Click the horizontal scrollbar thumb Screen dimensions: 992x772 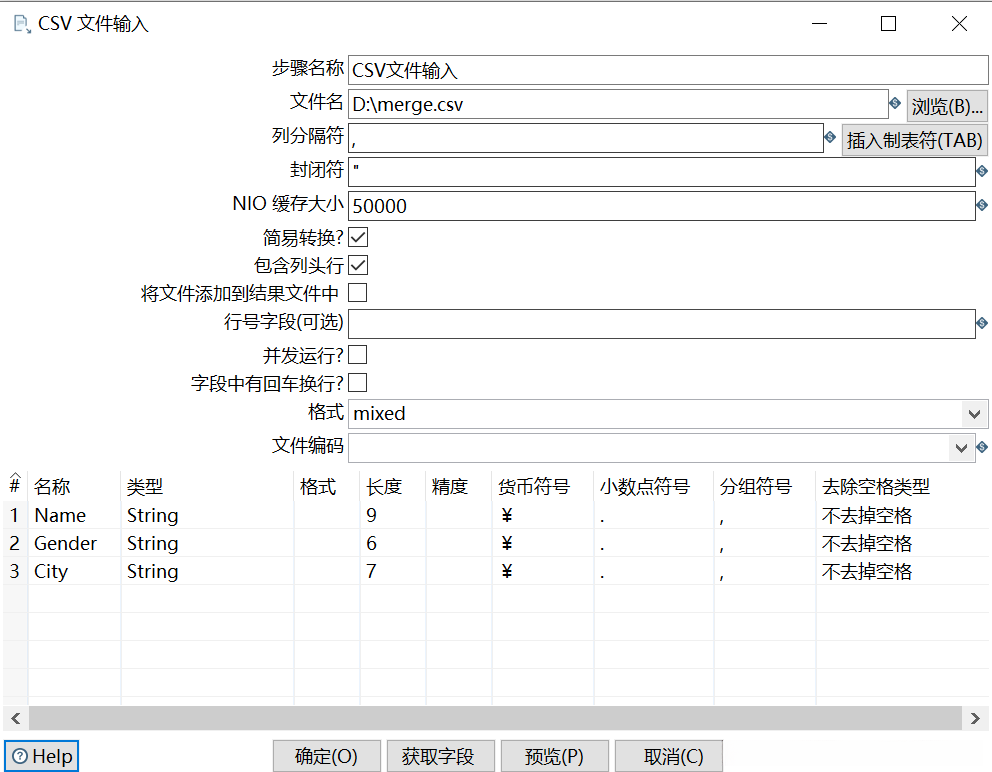[x=495, y=718]
